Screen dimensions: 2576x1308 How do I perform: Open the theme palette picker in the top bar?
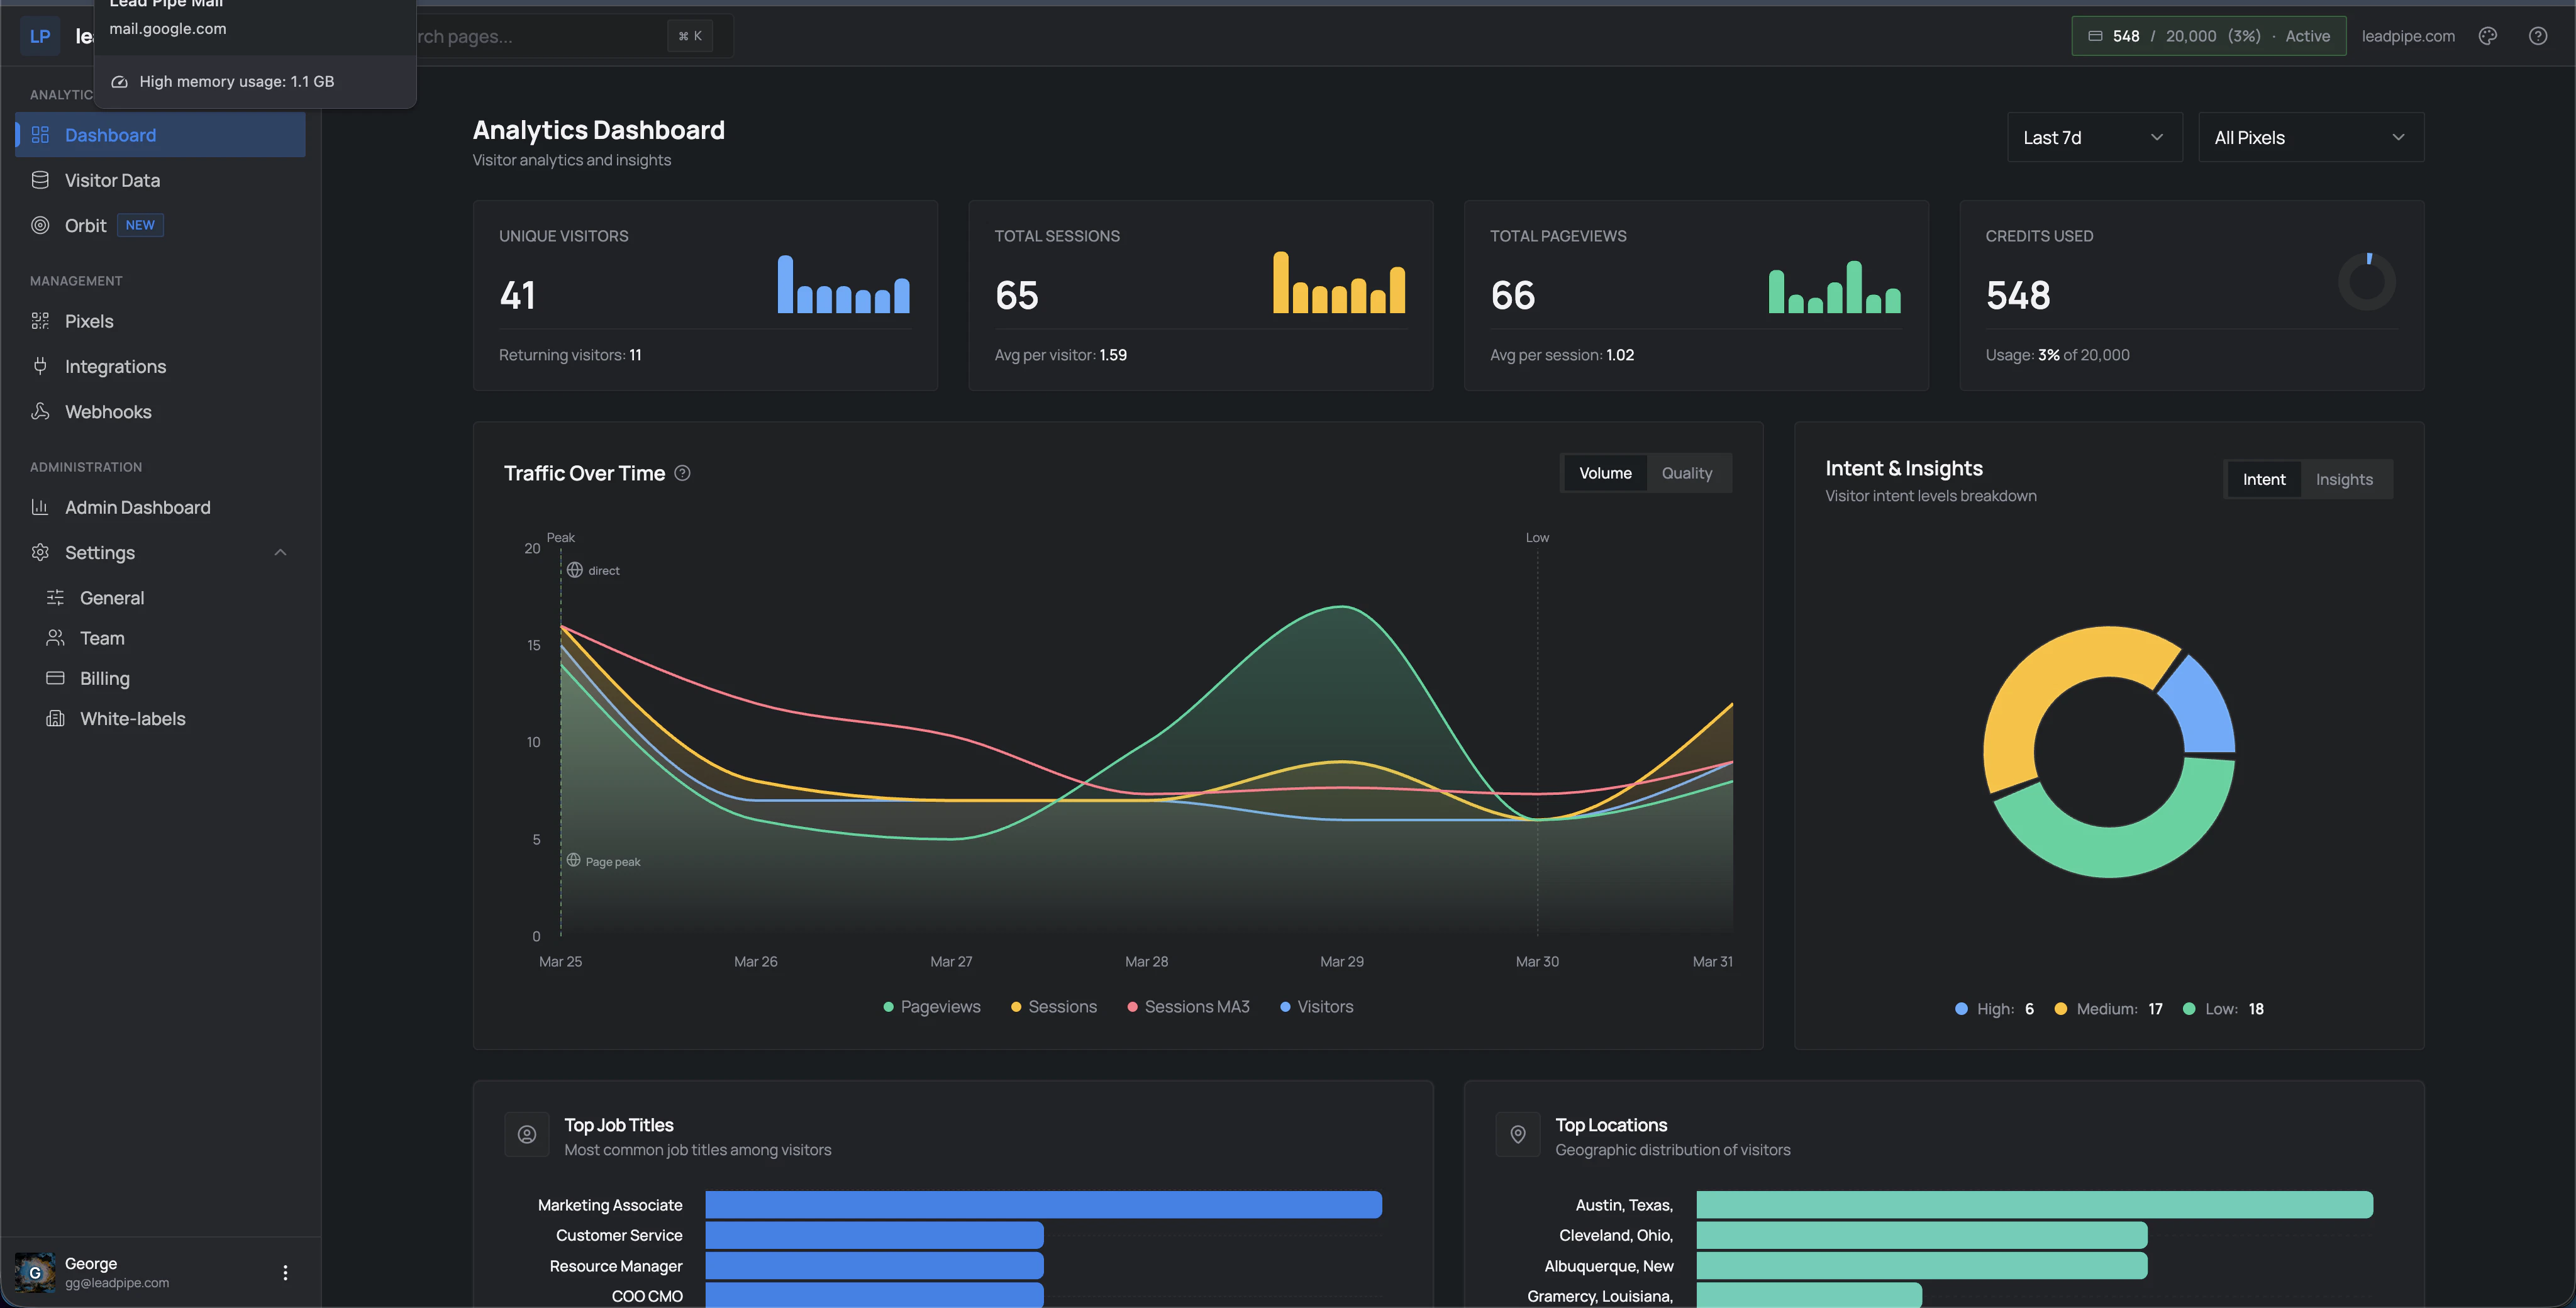pyautogui.click(x=2487, y=35)
